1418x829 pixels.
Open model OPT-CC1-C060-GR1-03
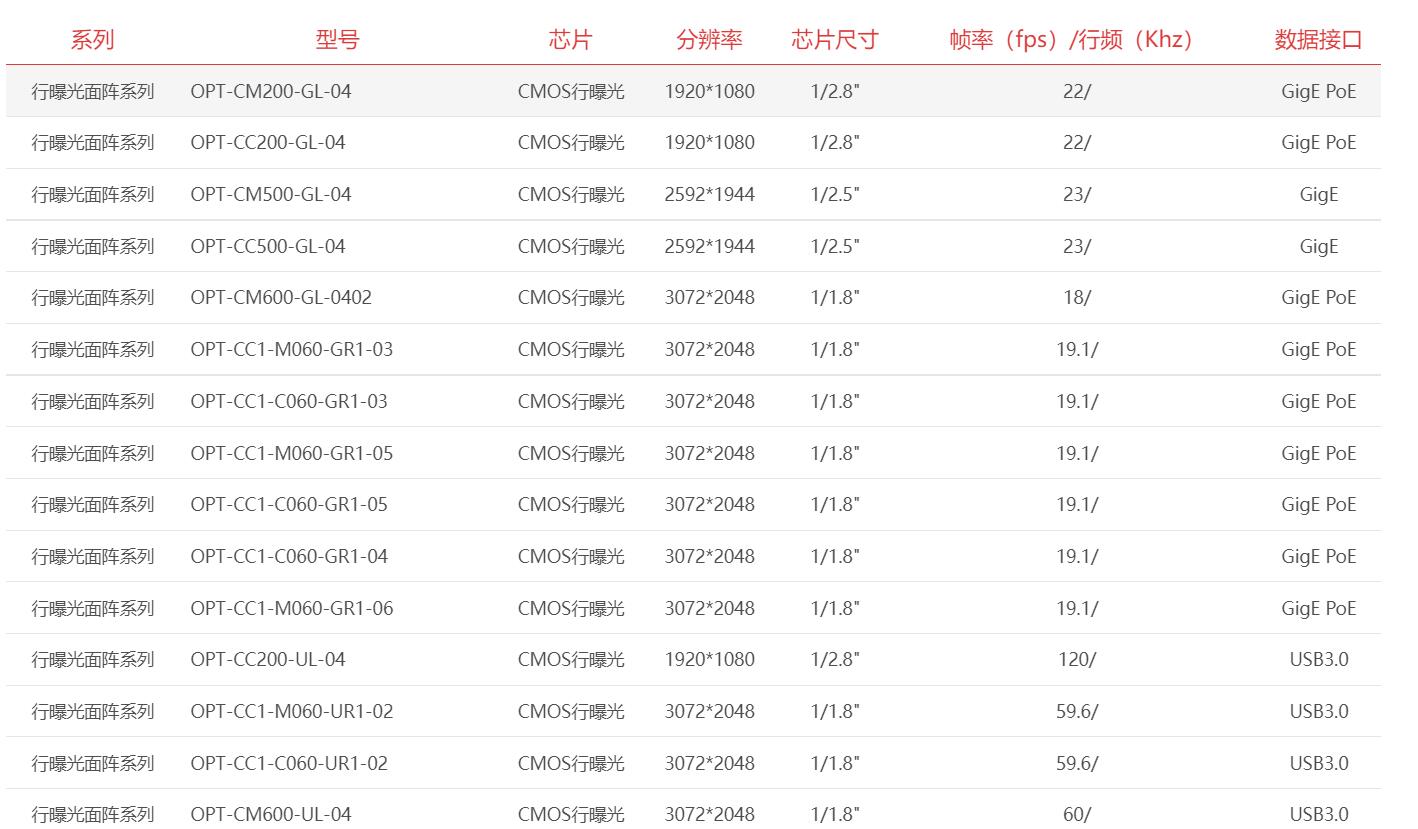click(288, 401)
